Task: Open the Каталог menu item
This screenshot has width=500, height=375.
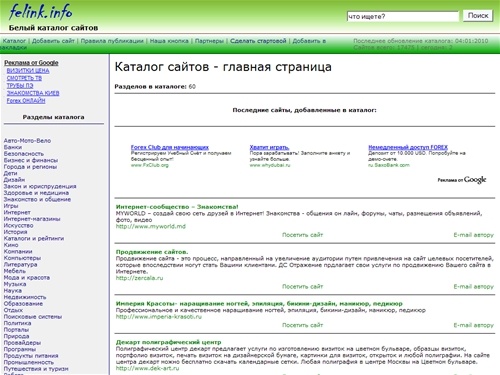Action: 14,41
